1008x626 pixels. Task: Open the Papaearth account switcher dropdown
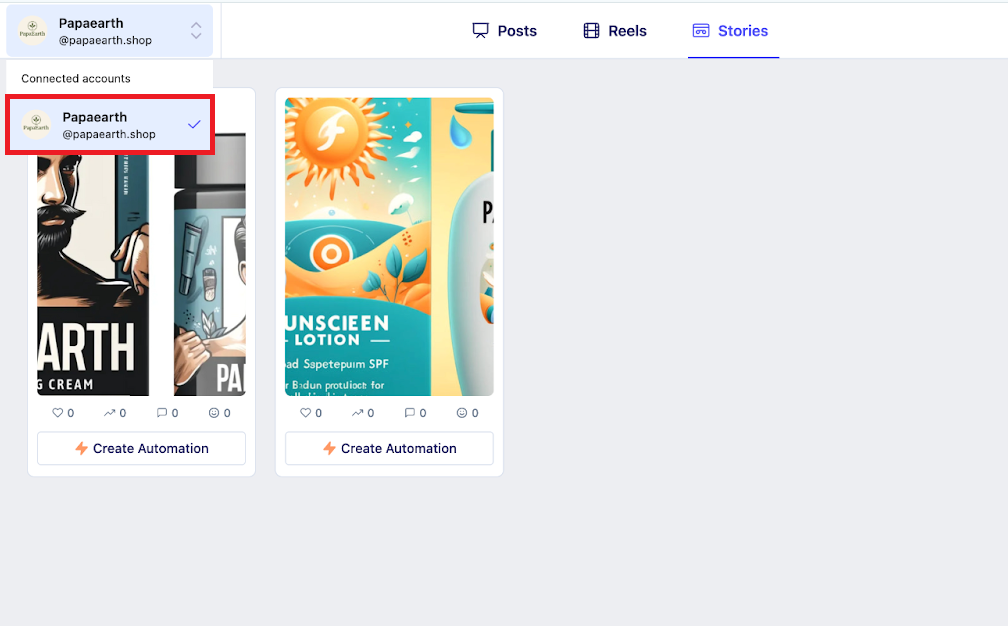pos(109,30)
